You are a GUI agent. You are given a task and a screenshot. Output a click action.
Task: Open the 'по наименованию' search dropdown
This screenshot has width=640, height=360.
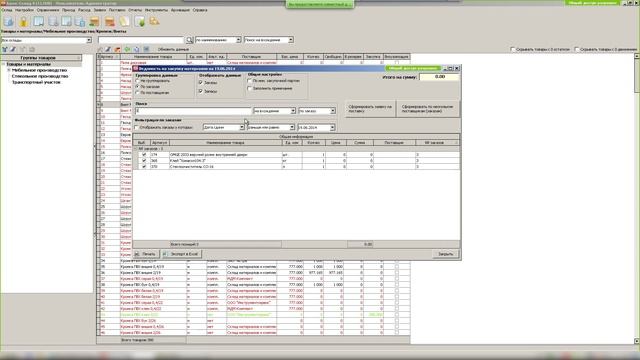(x=238, y=40)
